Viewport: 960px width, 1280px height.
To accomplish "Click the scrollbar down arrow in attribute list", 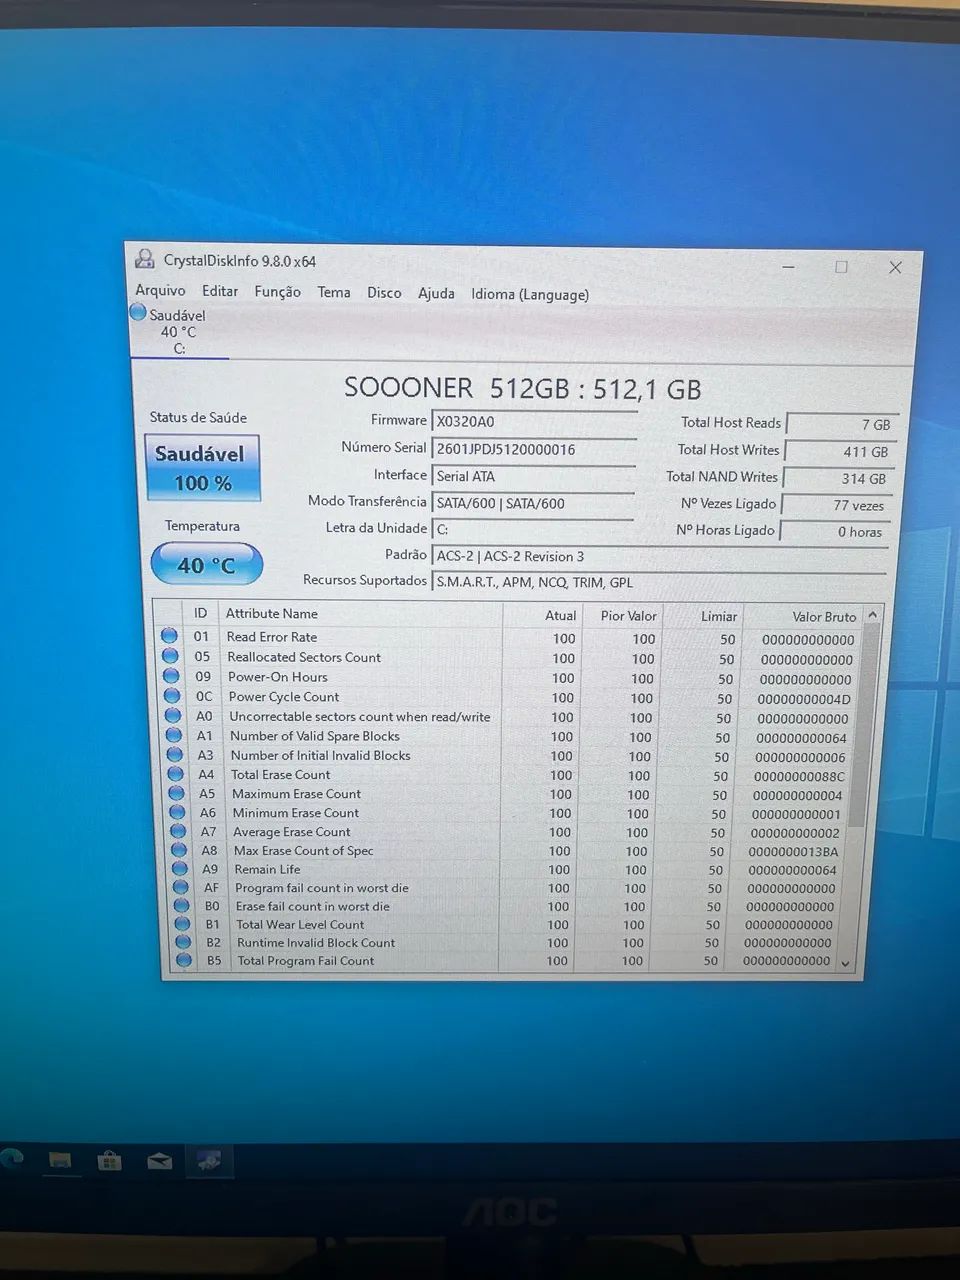I will [x=846, y=963].
